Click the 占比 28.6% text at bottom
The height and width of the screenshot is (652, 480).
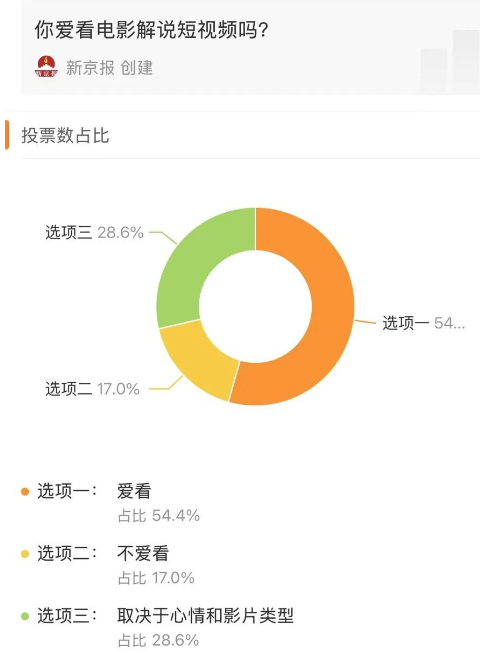point(158,640)
